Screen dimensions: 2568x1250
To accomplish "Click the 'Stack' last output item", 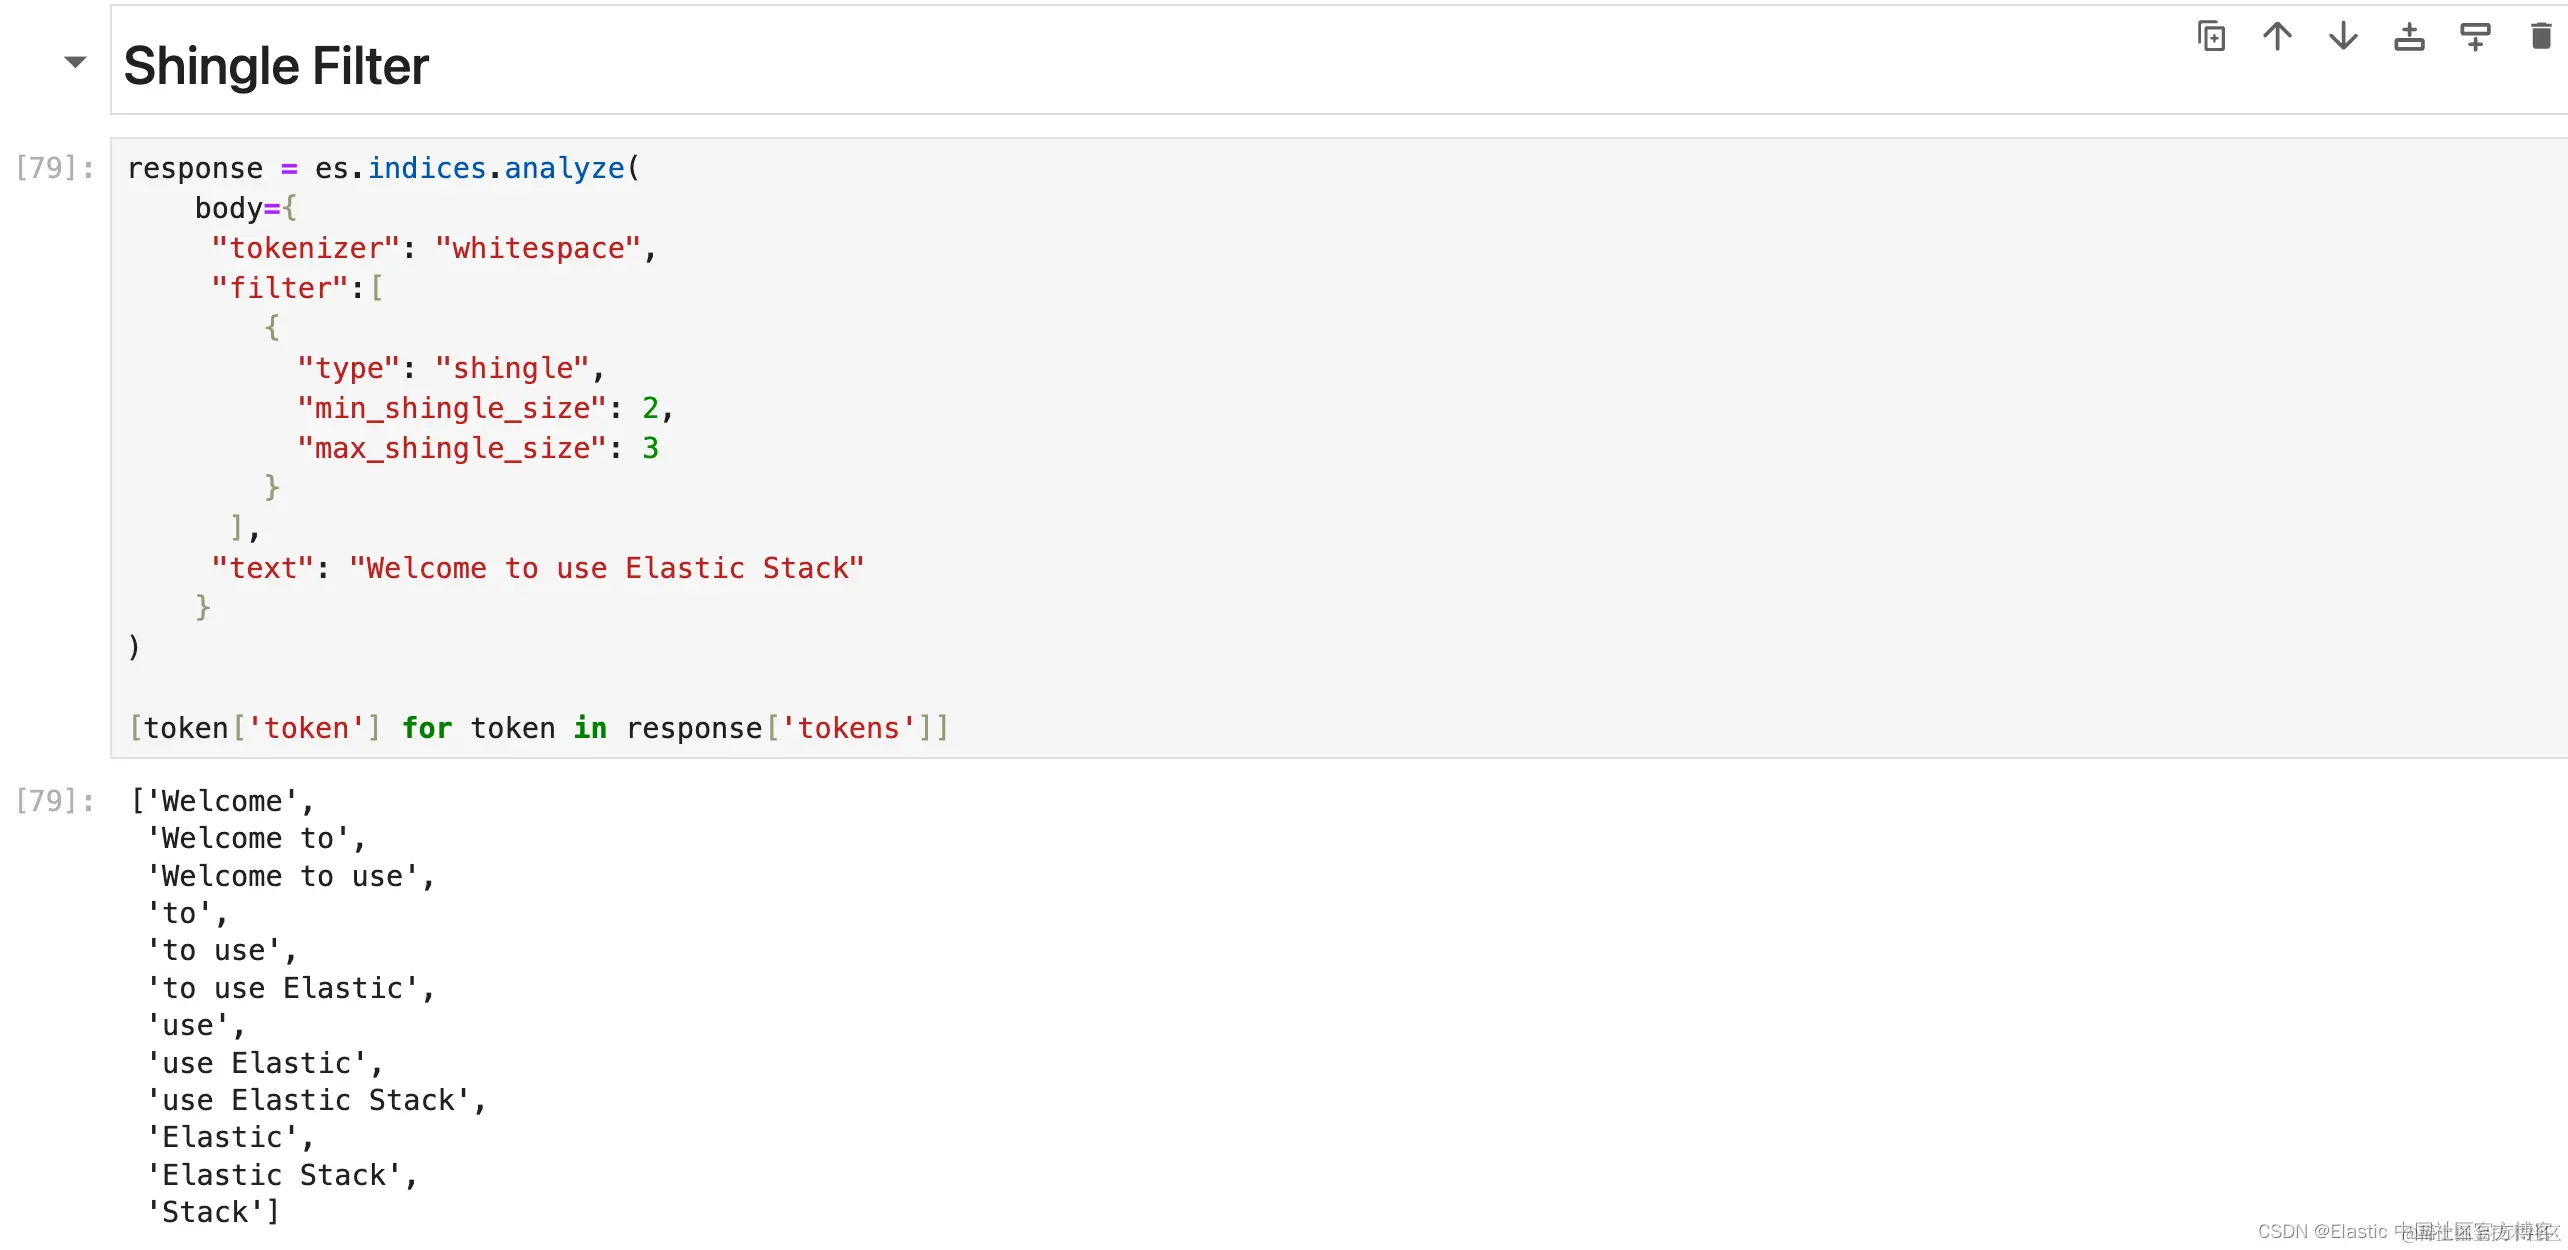I will tap(206, 1212).
